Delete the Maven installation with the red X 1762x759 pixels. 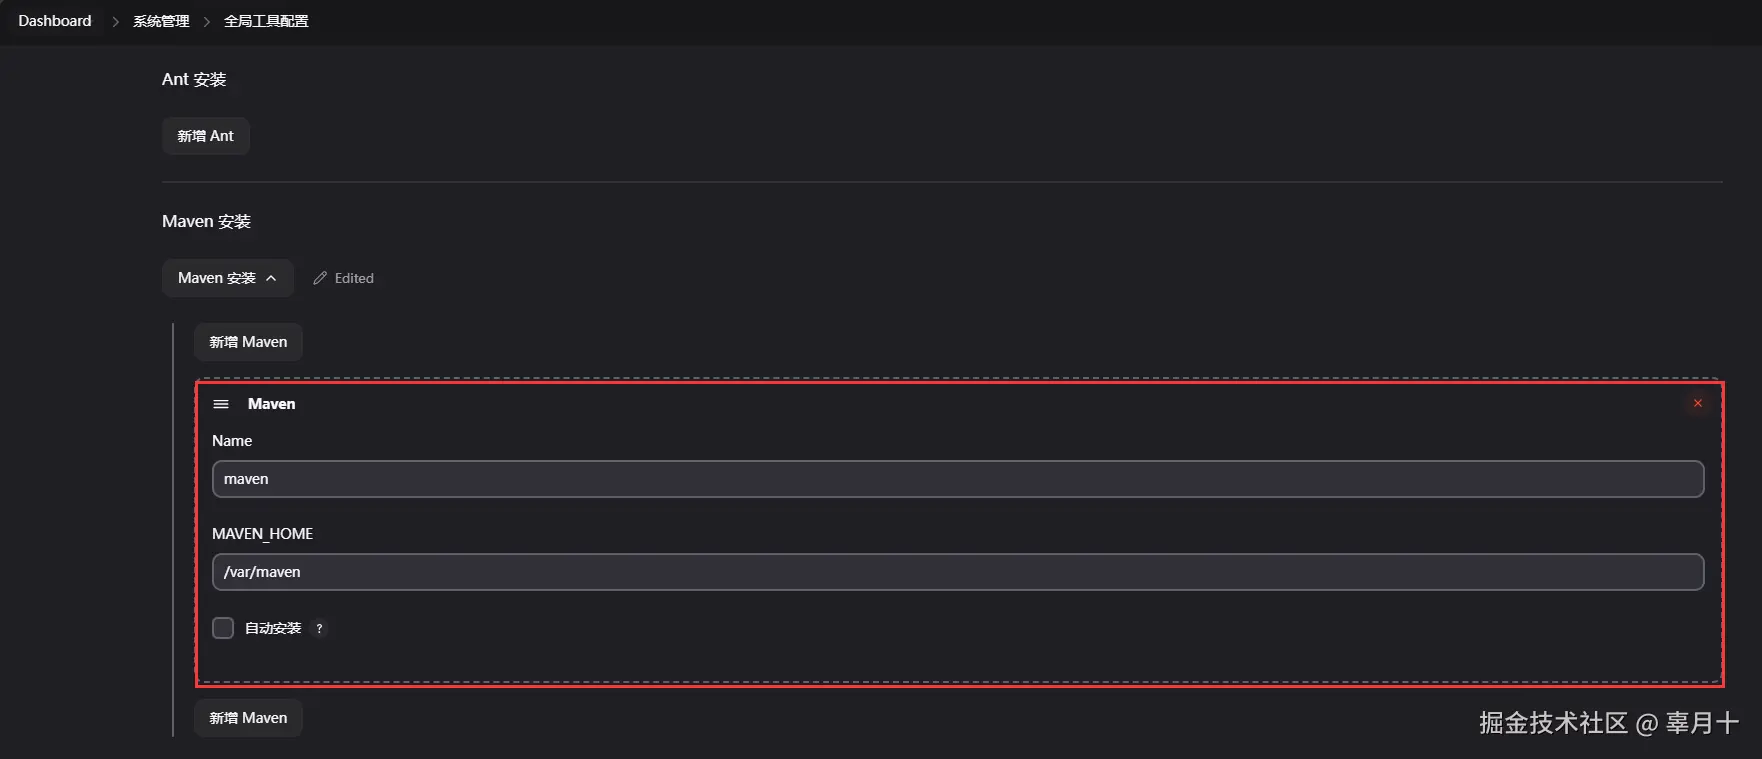[x=1697, y=403]
